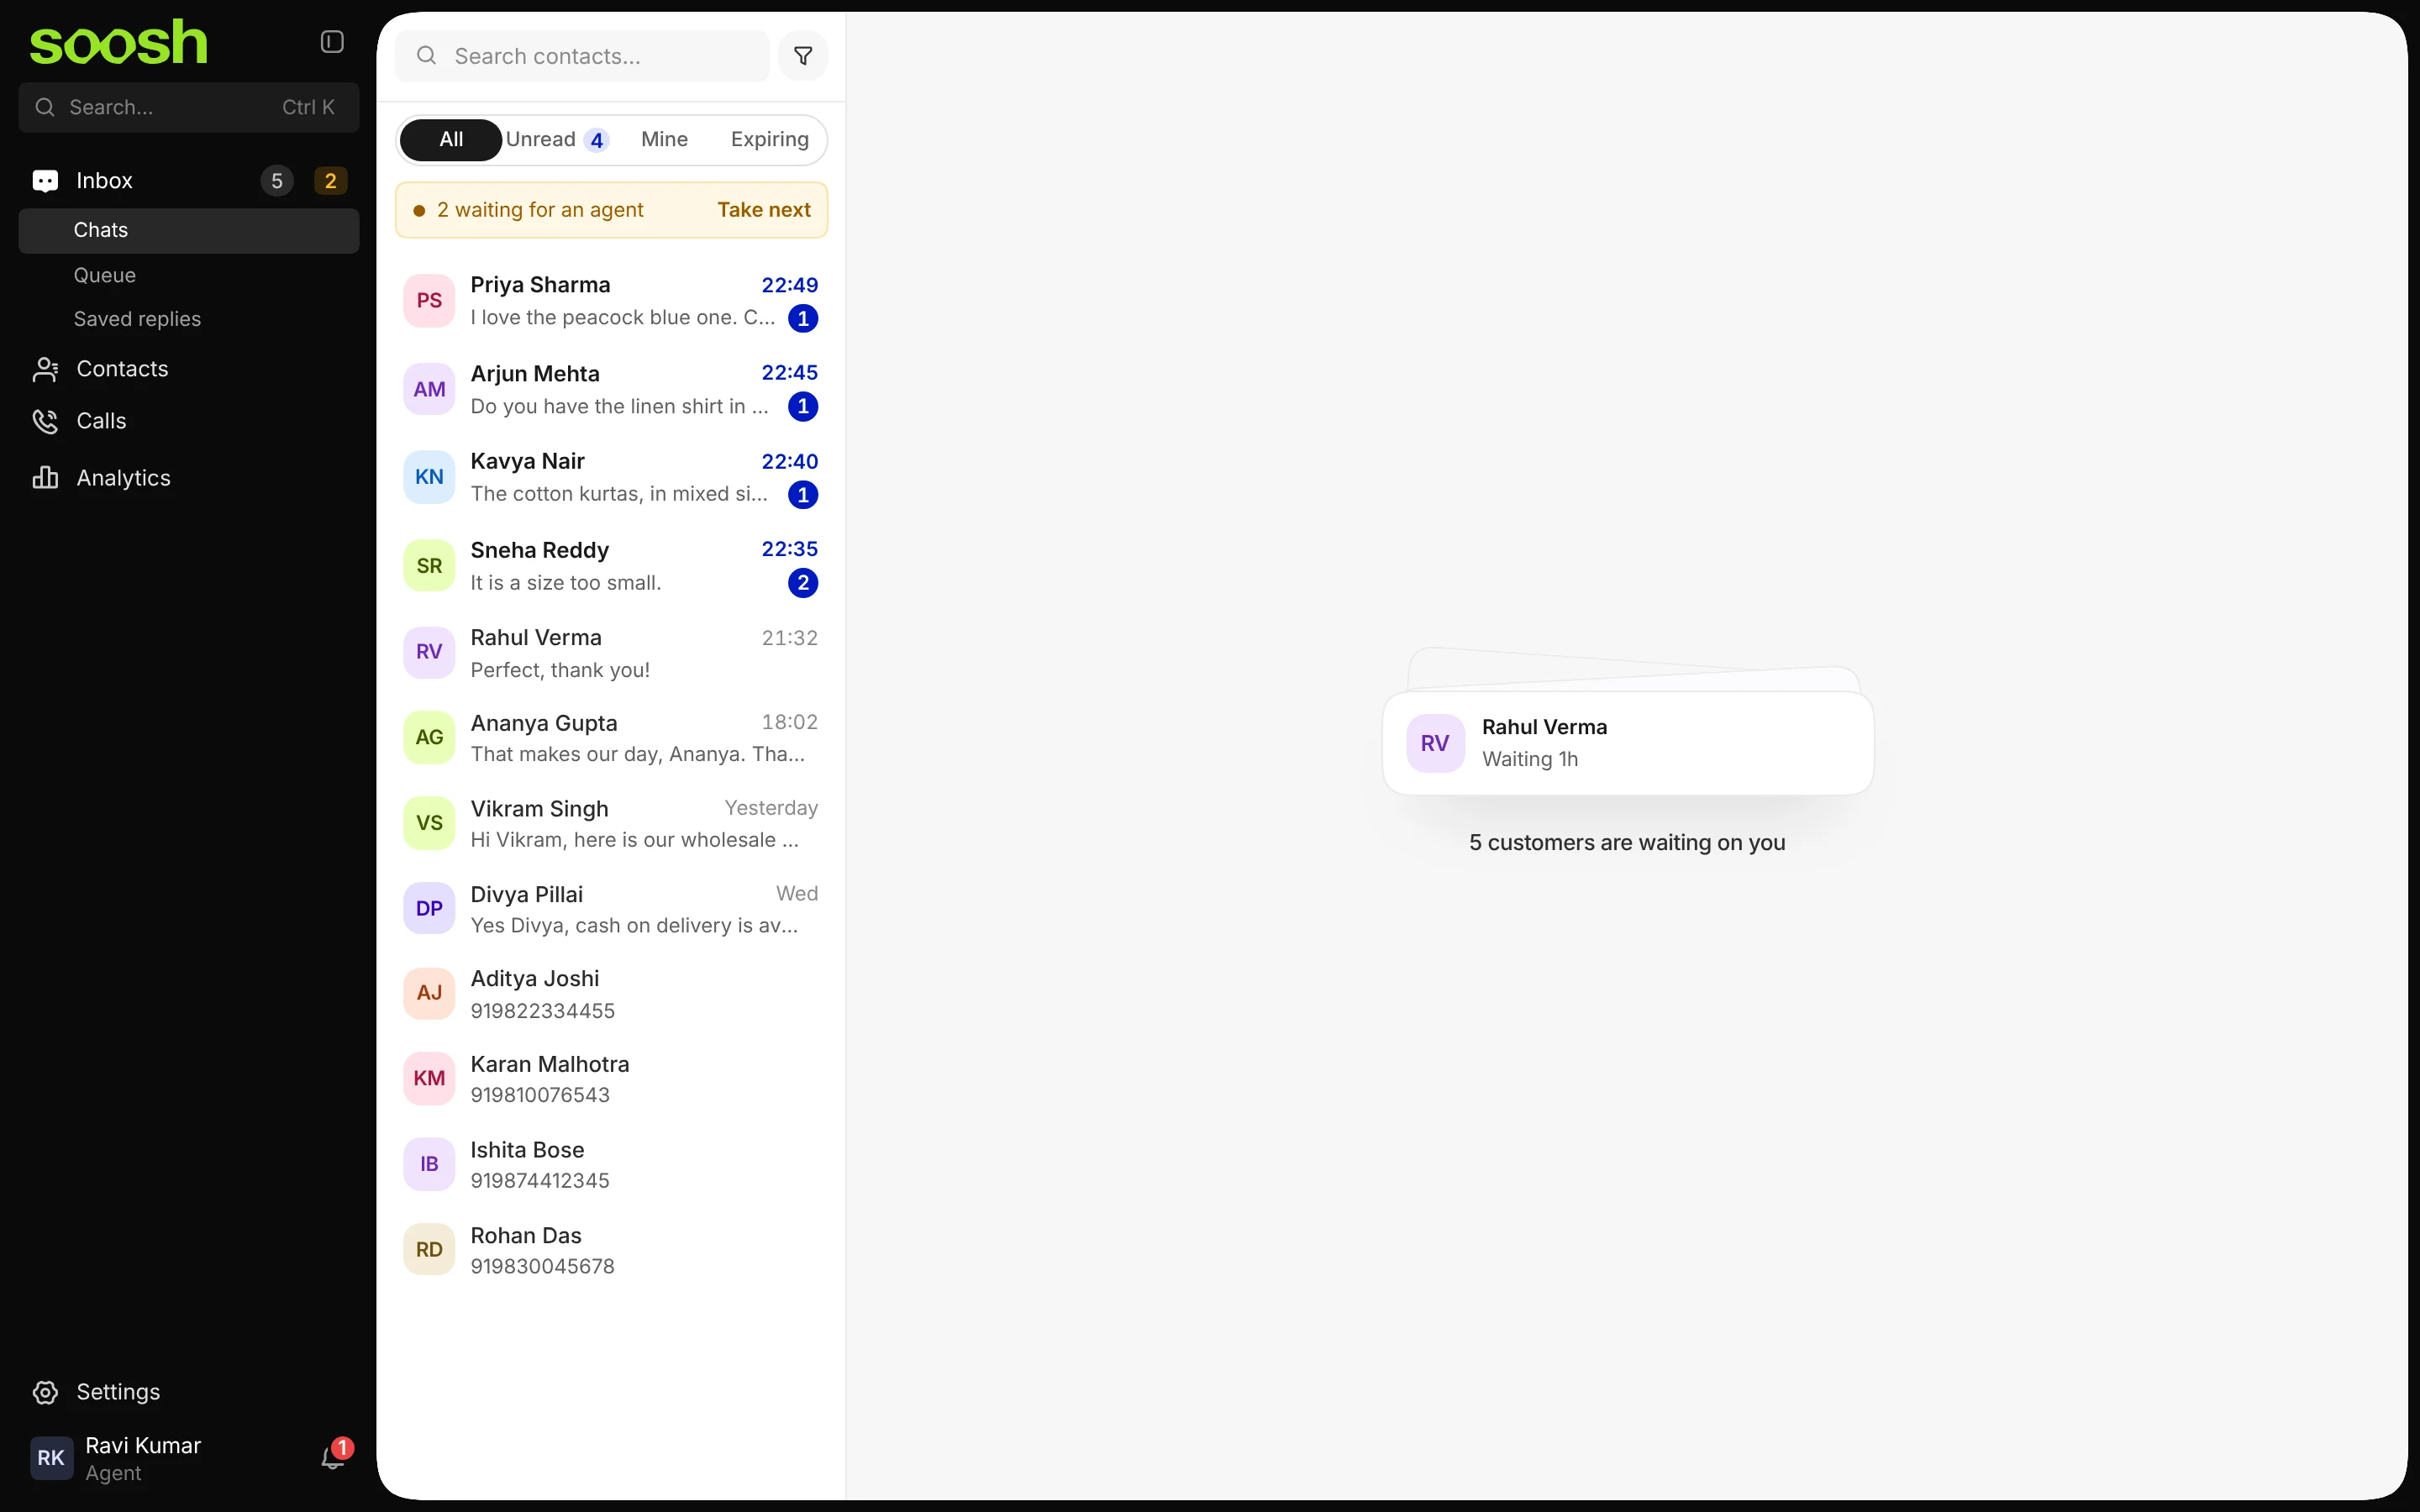The image size is (2420, 1512).
Task: Click Kavya Nair's KN avatar
Action: [x=429, y=477]
